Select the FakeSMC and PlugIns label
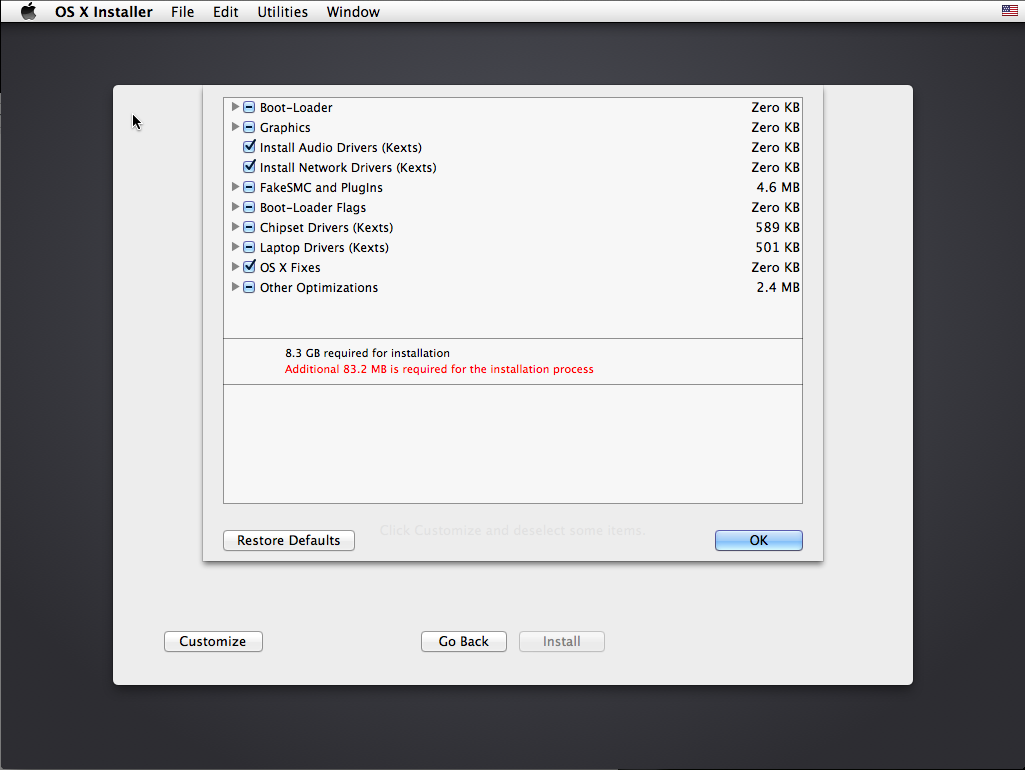 321,188
